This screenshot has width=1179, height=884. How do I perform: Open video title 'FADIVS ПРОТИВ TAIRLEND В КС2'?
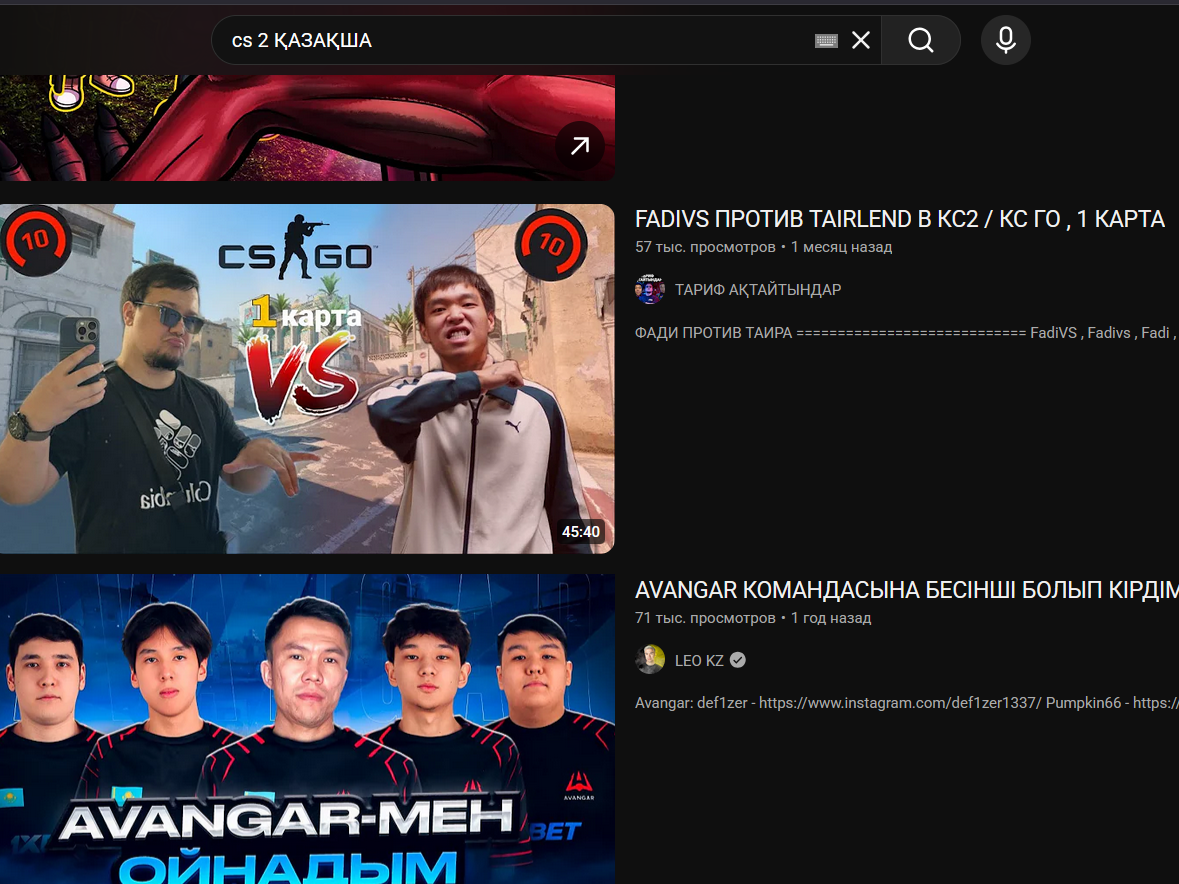click(x=899, y=219)
